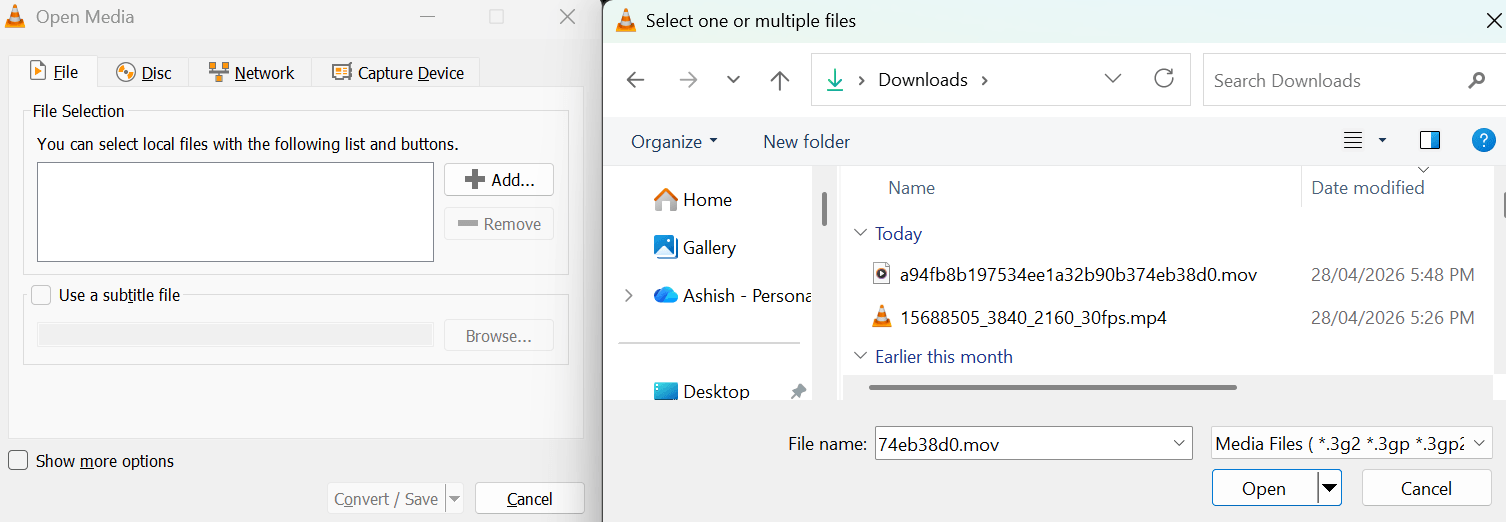Collapse the Today group
The width and height of the screenshot is (1506, 522).
(x=860, y=233)
